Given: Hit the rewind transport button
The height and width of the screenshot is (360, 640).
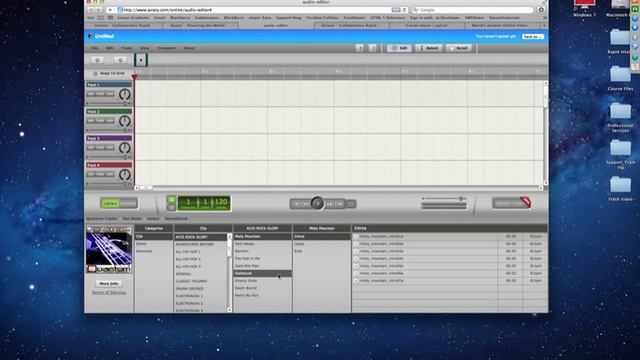Looking at the screenshot, I should point(306,204).
